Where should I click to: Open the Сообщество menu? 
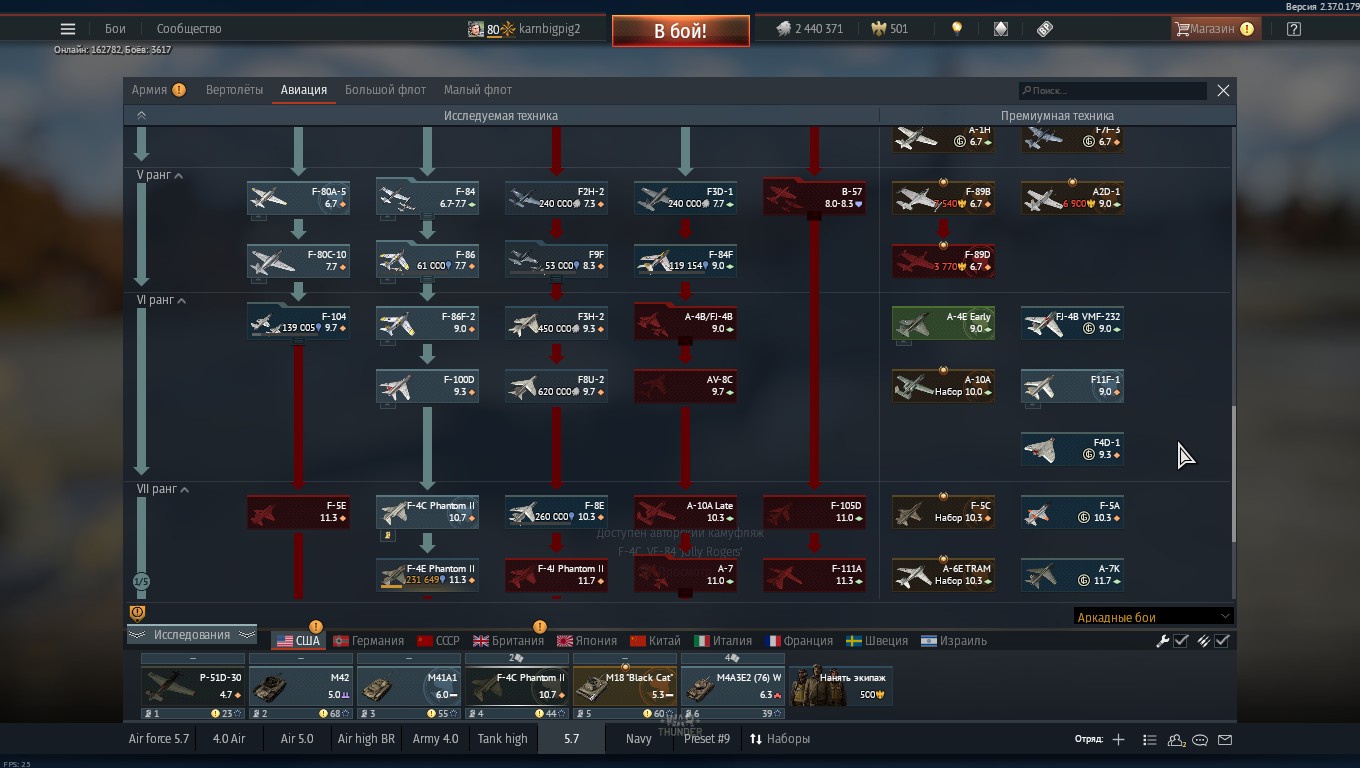pos(189,29)
